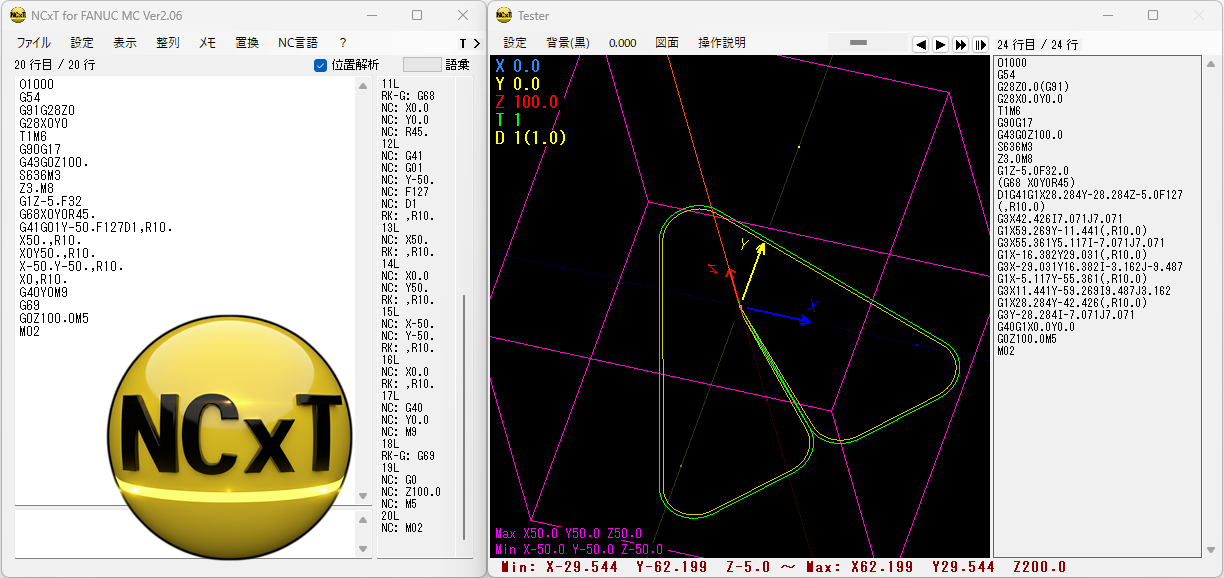This screenshot has height=578, width=1224.
Task: Open the NC言語 menu
Action: coord(297,43)
